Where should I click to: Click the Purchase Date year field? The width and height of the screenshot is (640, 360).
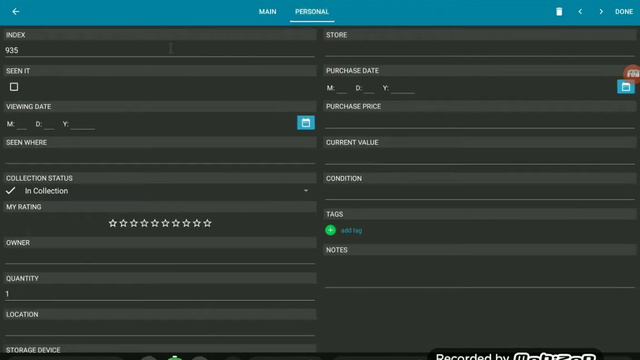click(402, 88)
